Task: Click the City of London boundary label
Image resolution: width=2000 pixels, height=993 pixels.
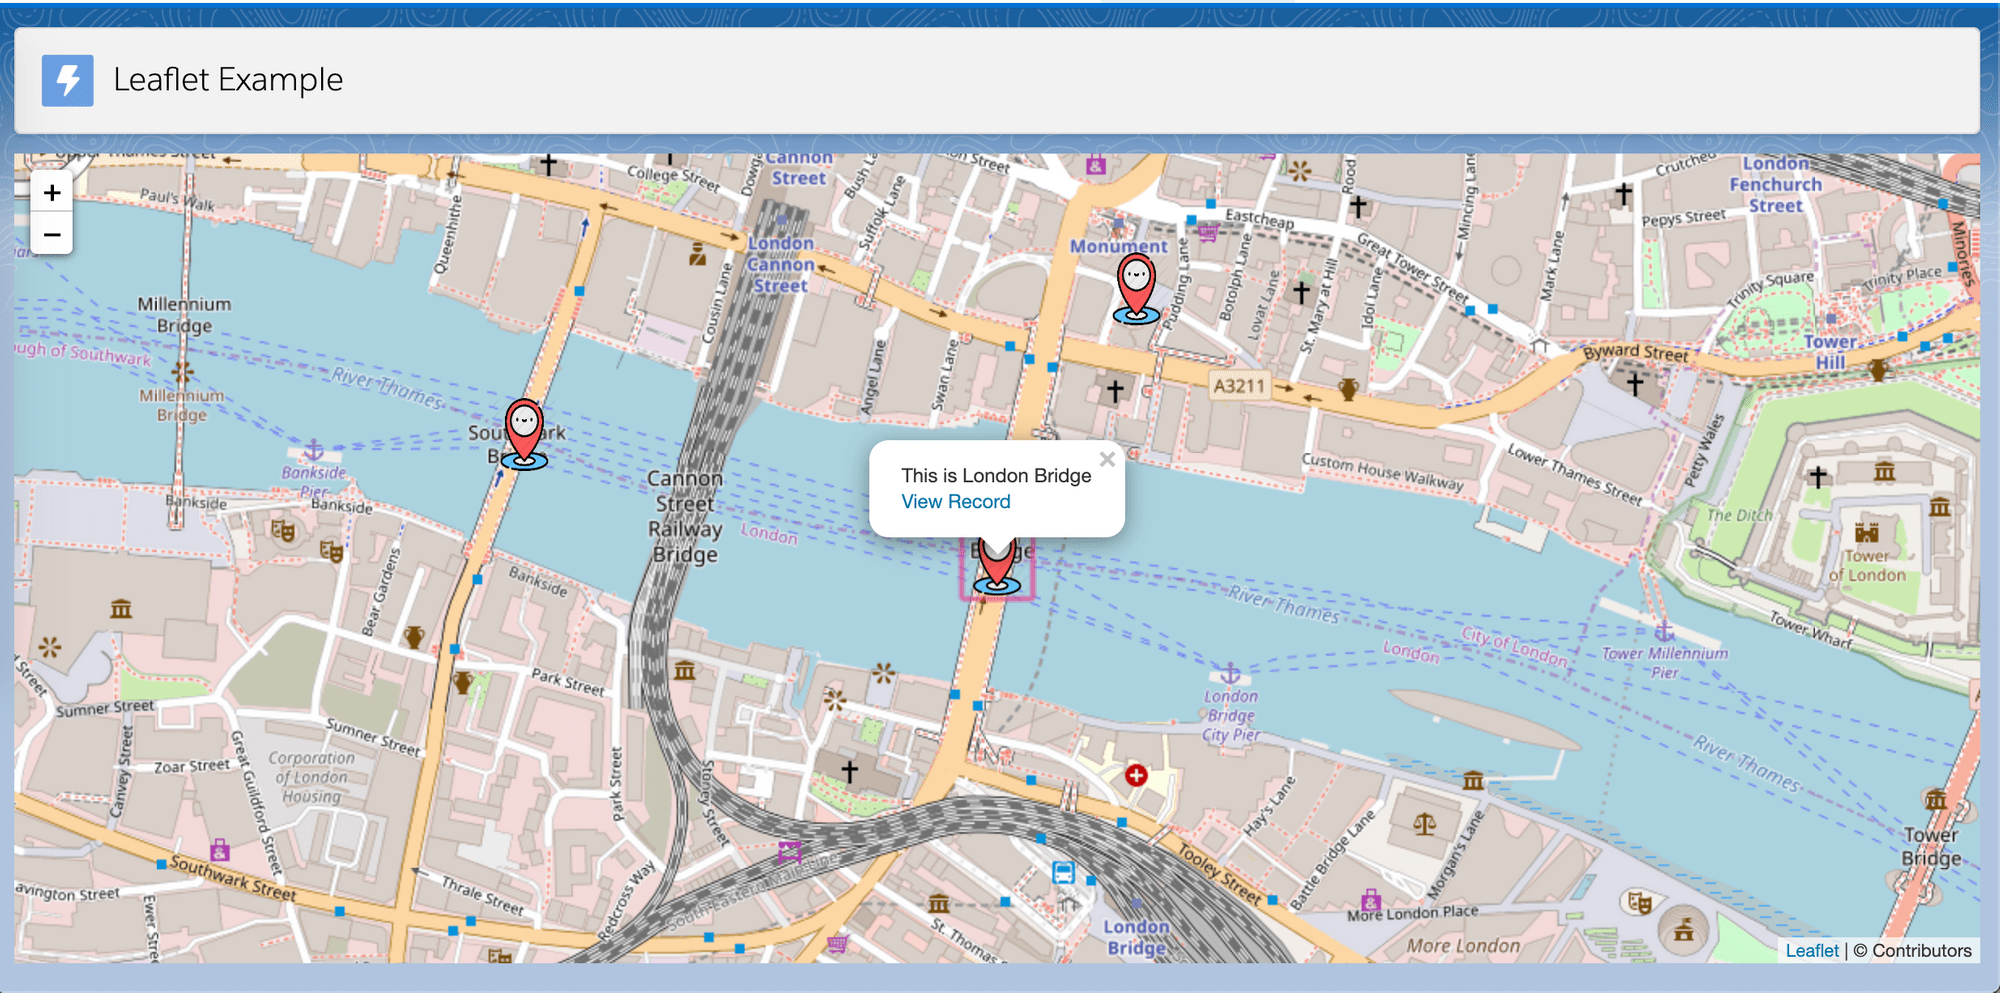Action: 1514,646
